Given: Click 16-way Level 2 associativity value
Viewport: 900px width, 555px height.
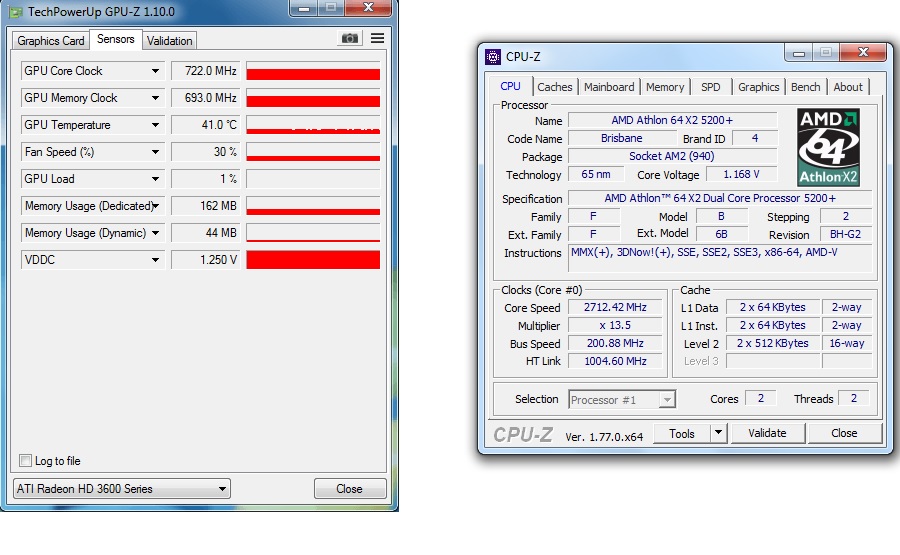Looking at the screenshot, I should (x=847, y=343).
